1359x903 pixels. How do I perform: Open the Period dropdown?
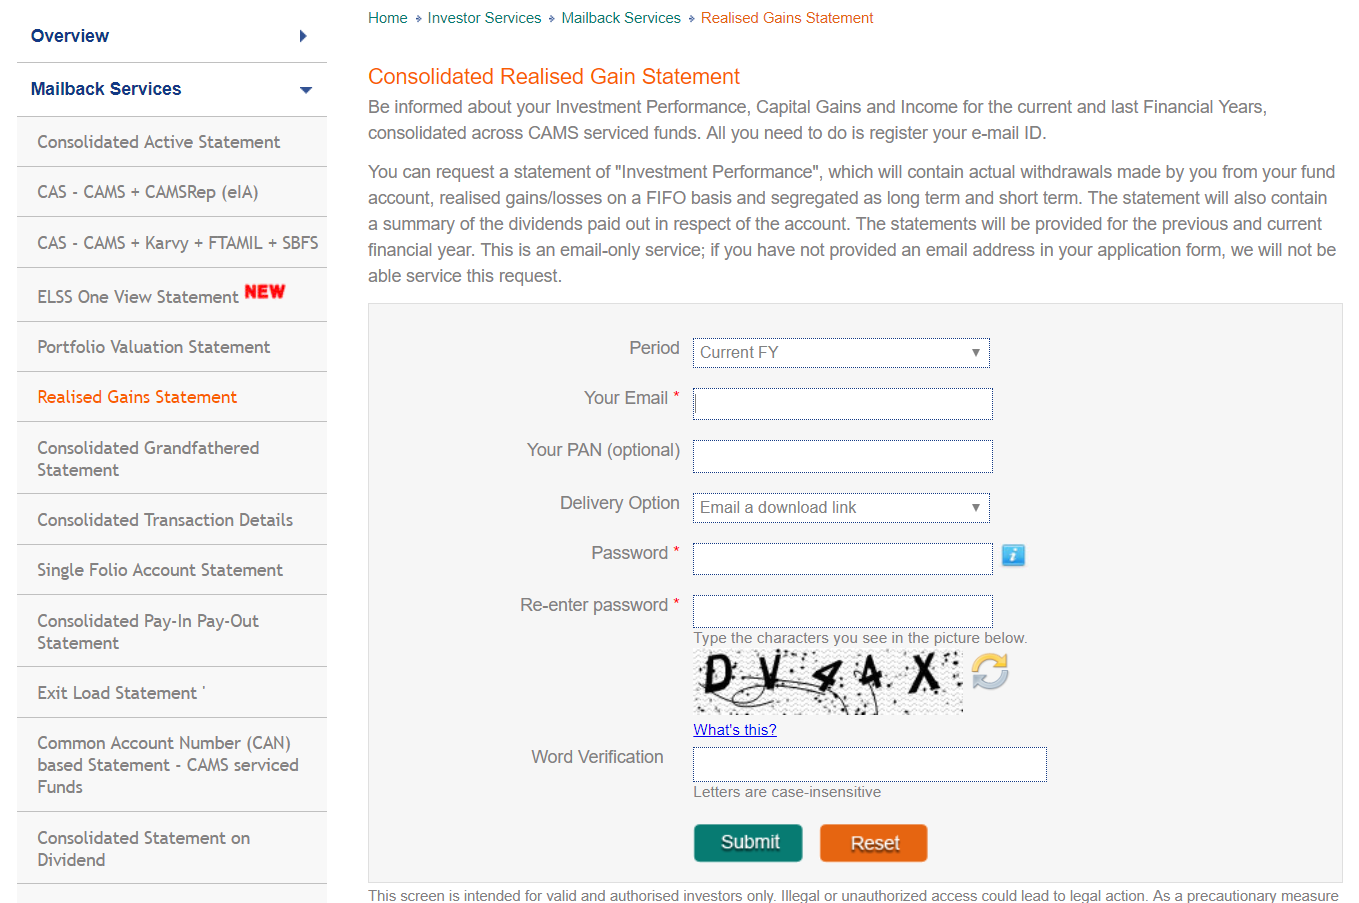(841, 353)
